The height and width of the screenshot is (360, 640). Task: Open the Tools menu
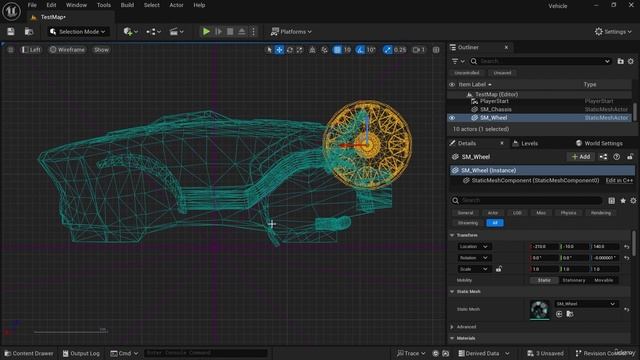104,5
